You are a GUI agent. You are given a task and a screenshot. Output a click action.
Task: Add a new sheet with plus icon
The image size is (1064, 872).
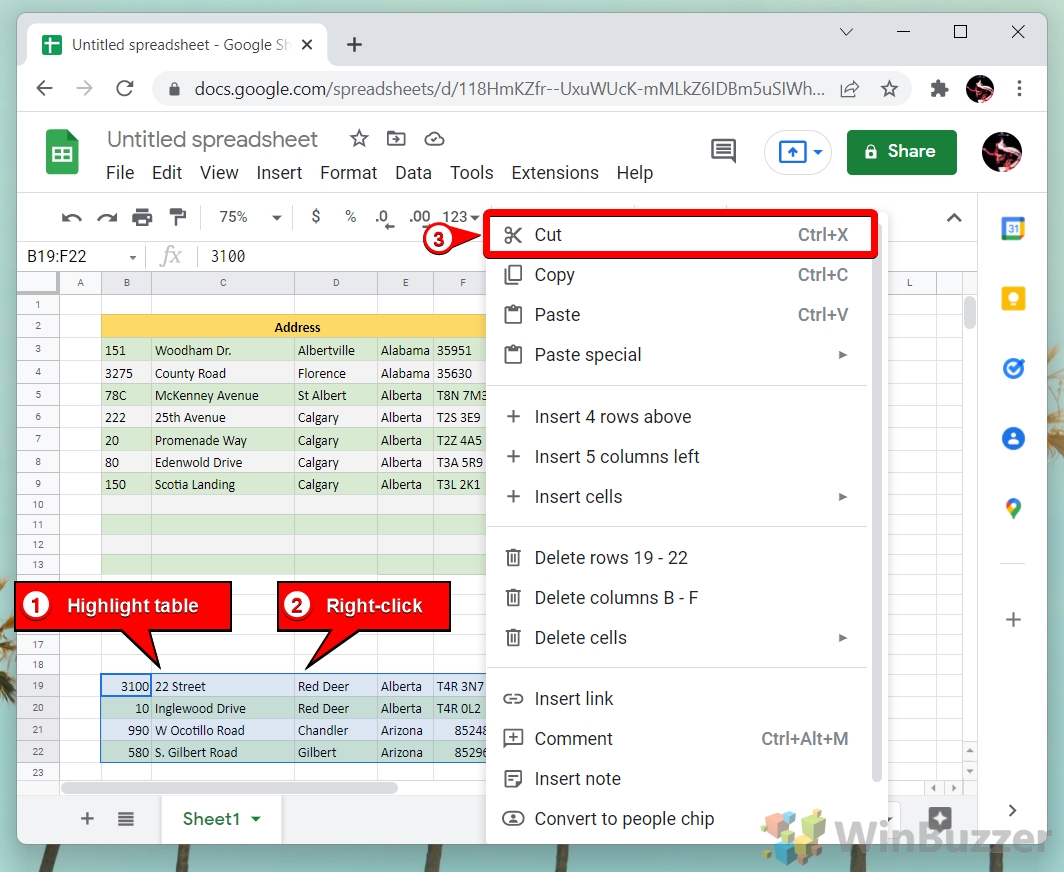pos(88,818)
